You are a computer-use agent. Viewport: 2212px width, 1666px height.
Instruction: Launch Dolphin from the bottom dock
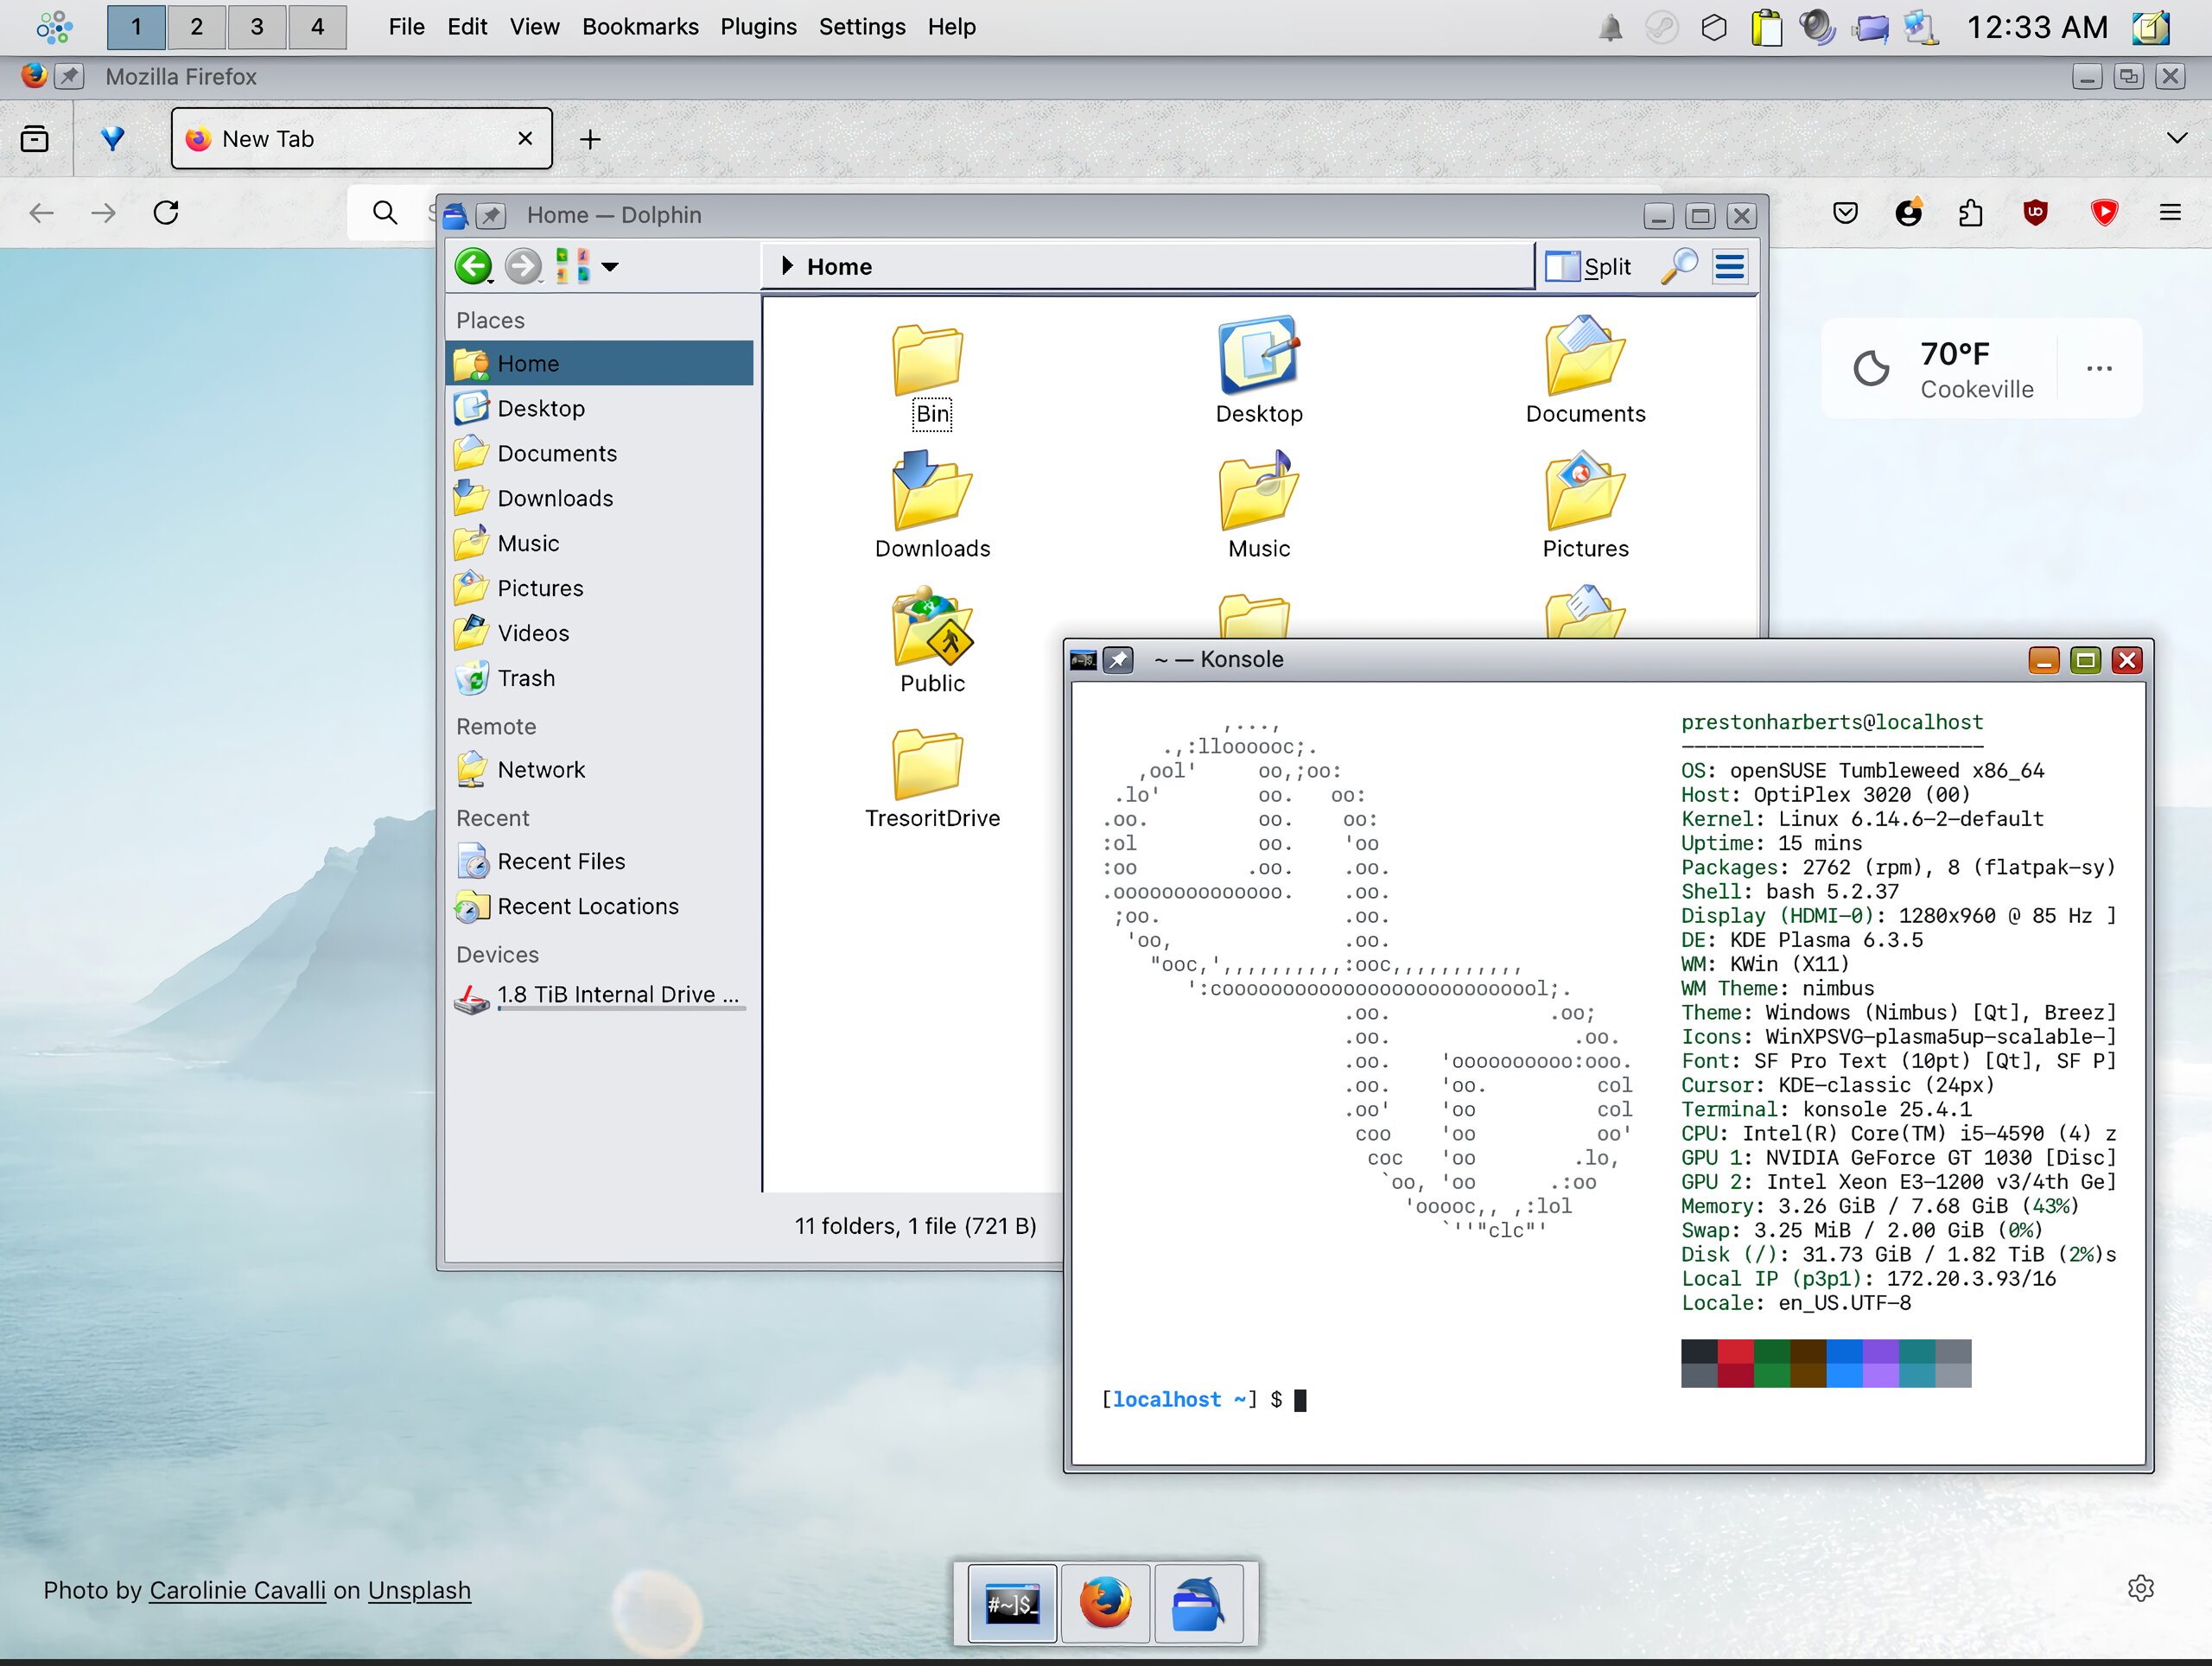click(1198, 1604)
